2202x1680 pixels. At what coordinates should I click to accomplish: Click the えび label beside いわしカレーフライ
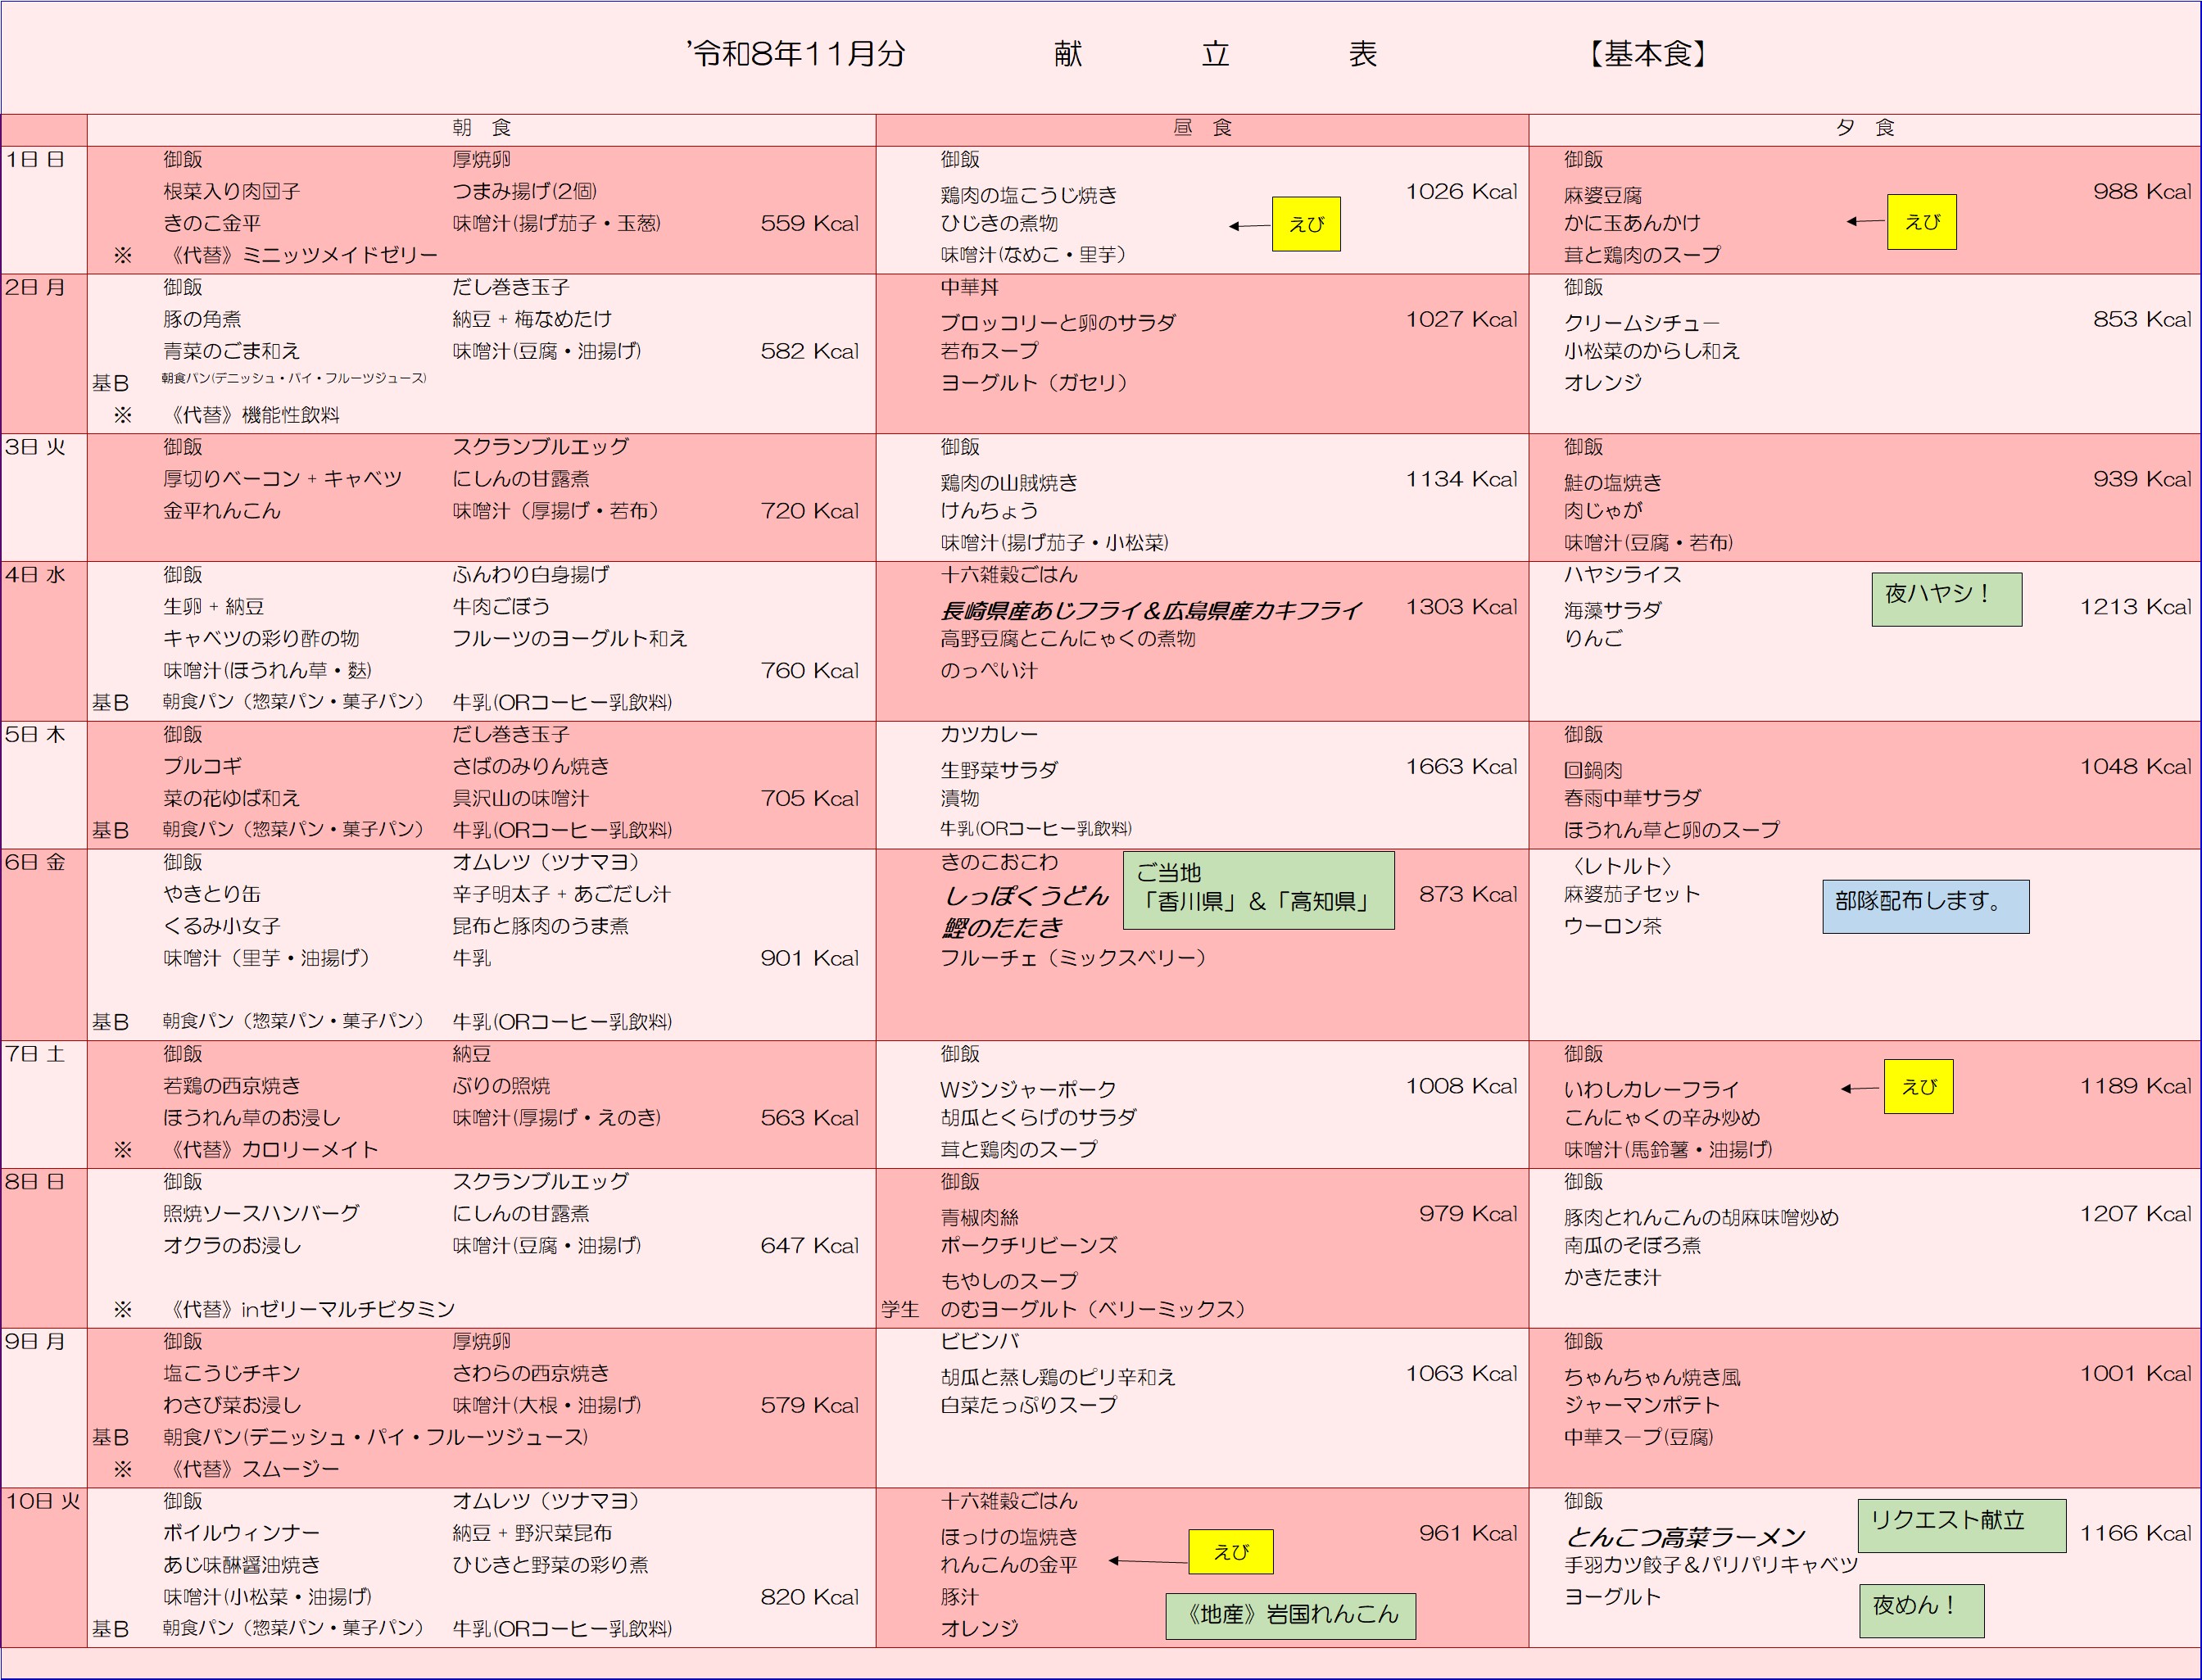click(1918, 1087)
